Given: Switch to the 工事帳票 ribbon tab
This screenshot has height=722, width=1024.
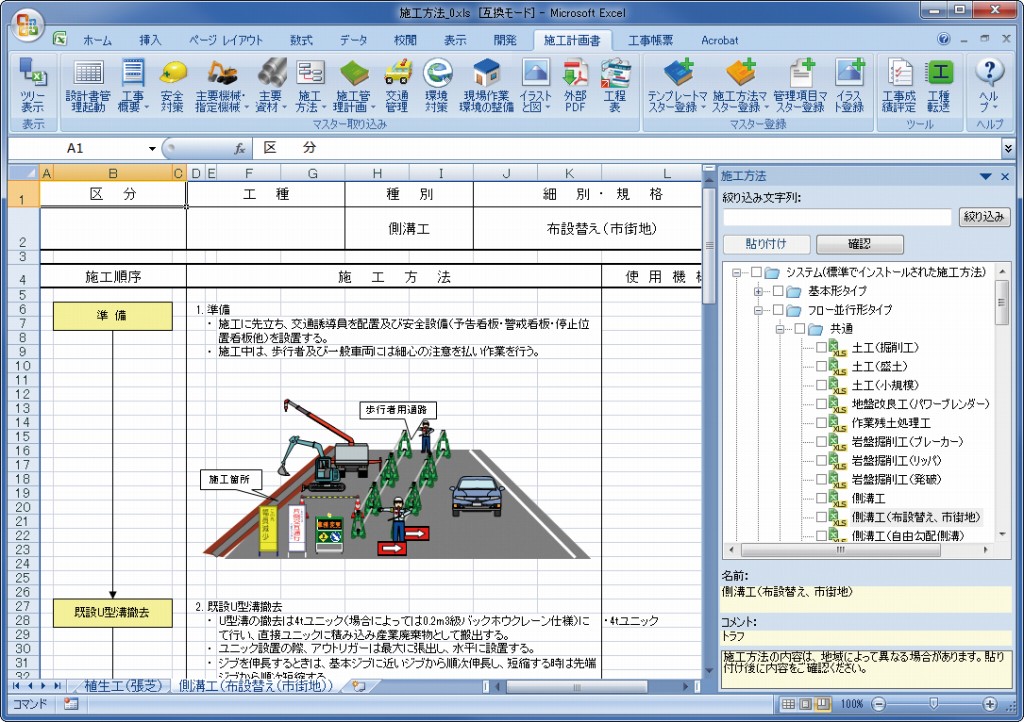Looking at the screenshot, I should click(650, 41).
